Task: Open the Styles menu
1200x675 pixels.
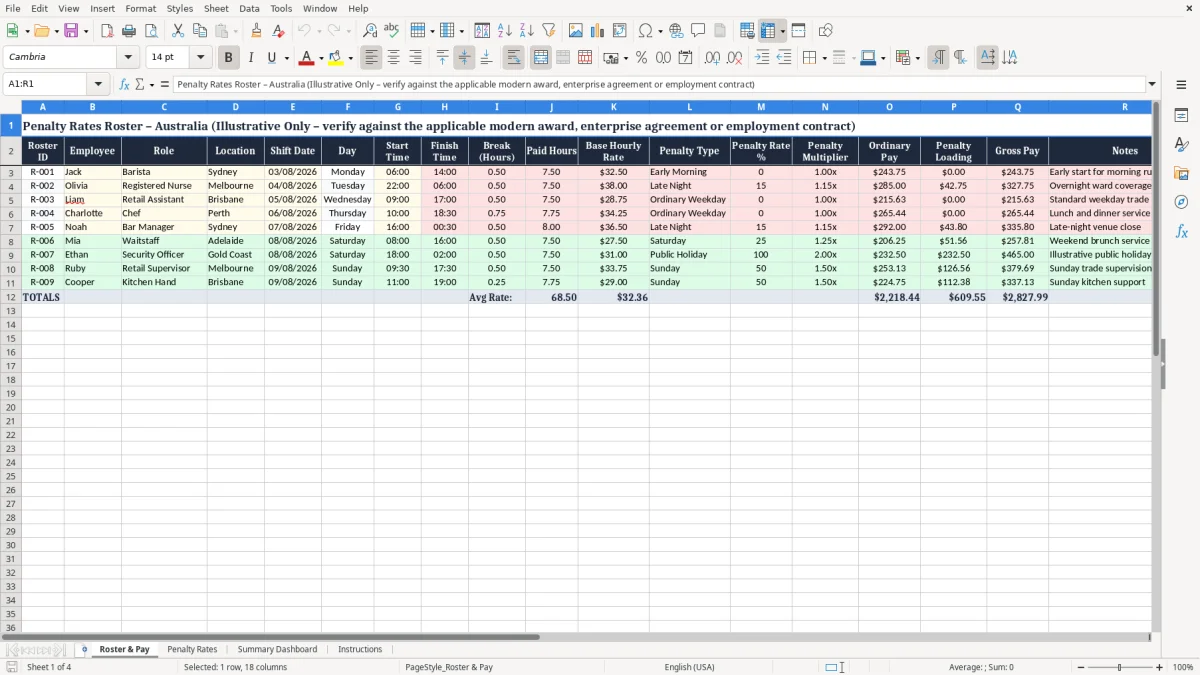Action: pyautogui.click(x=180, y=8)
